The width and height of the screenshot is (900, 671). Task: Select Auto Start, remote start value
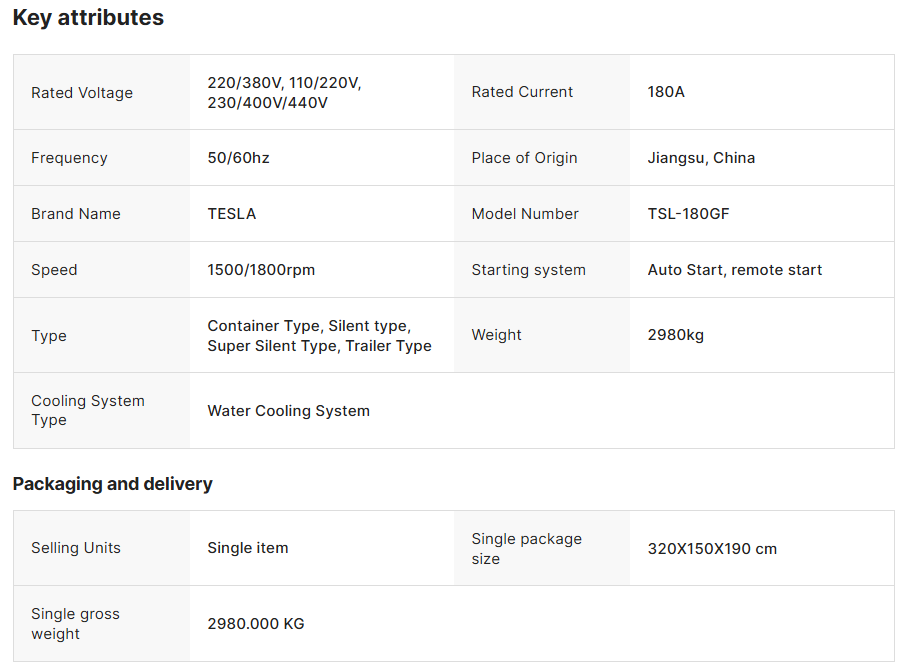(x=735, y=270)
